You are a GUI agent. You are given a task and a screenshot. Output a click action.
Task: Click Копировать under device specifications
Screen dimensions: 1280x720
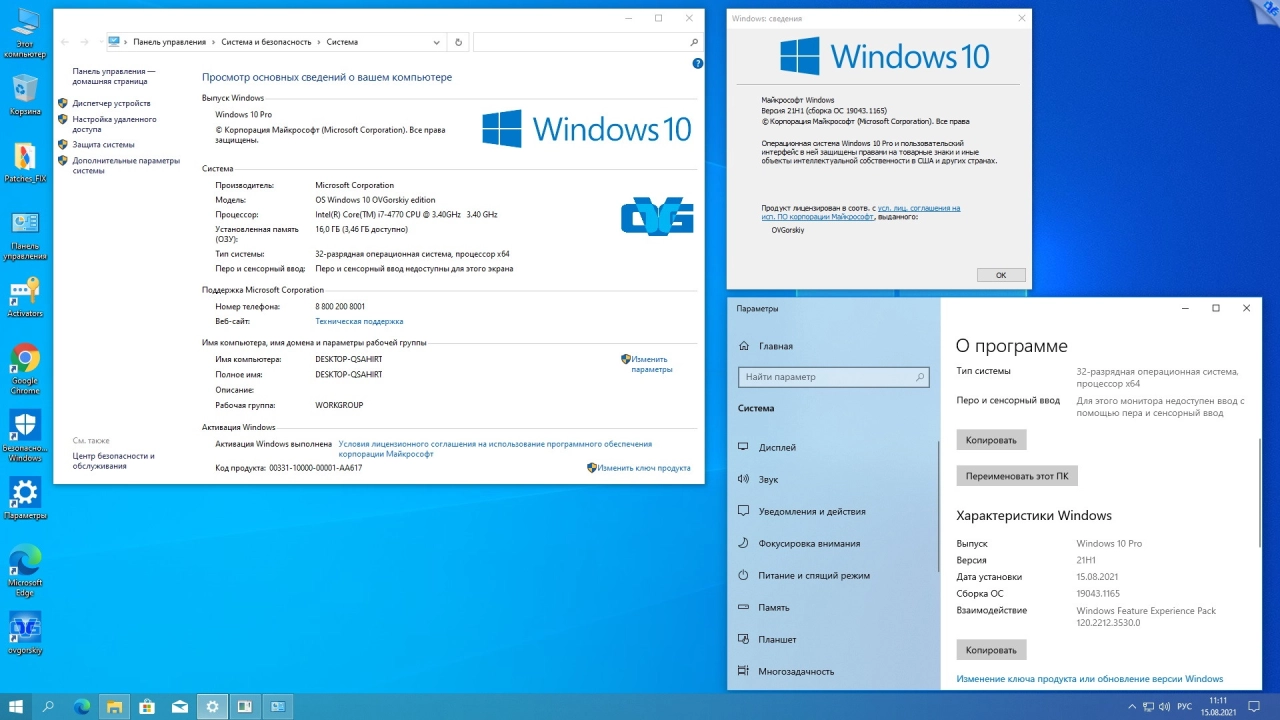[x=991, y=440]
